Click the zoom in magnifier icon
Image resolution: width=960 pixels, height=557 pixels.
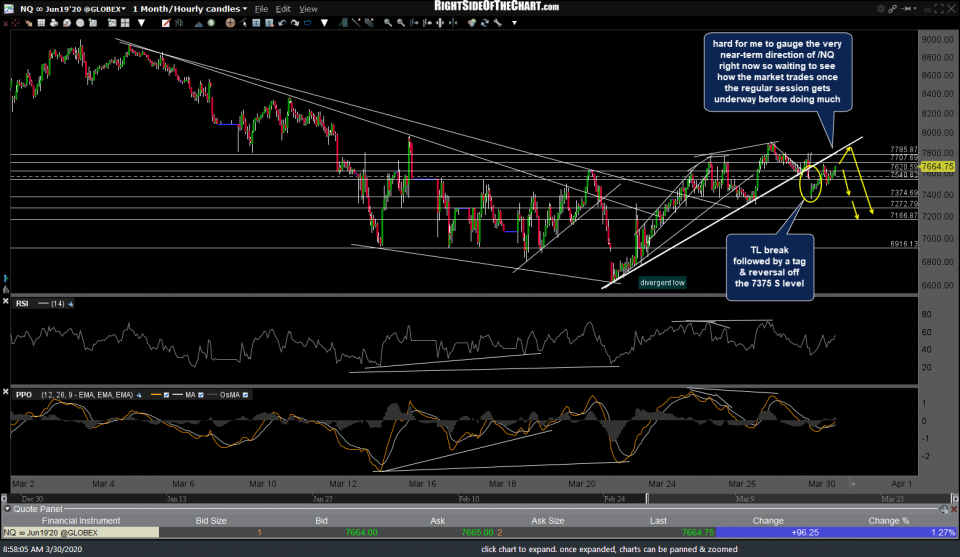coord(388,23)
